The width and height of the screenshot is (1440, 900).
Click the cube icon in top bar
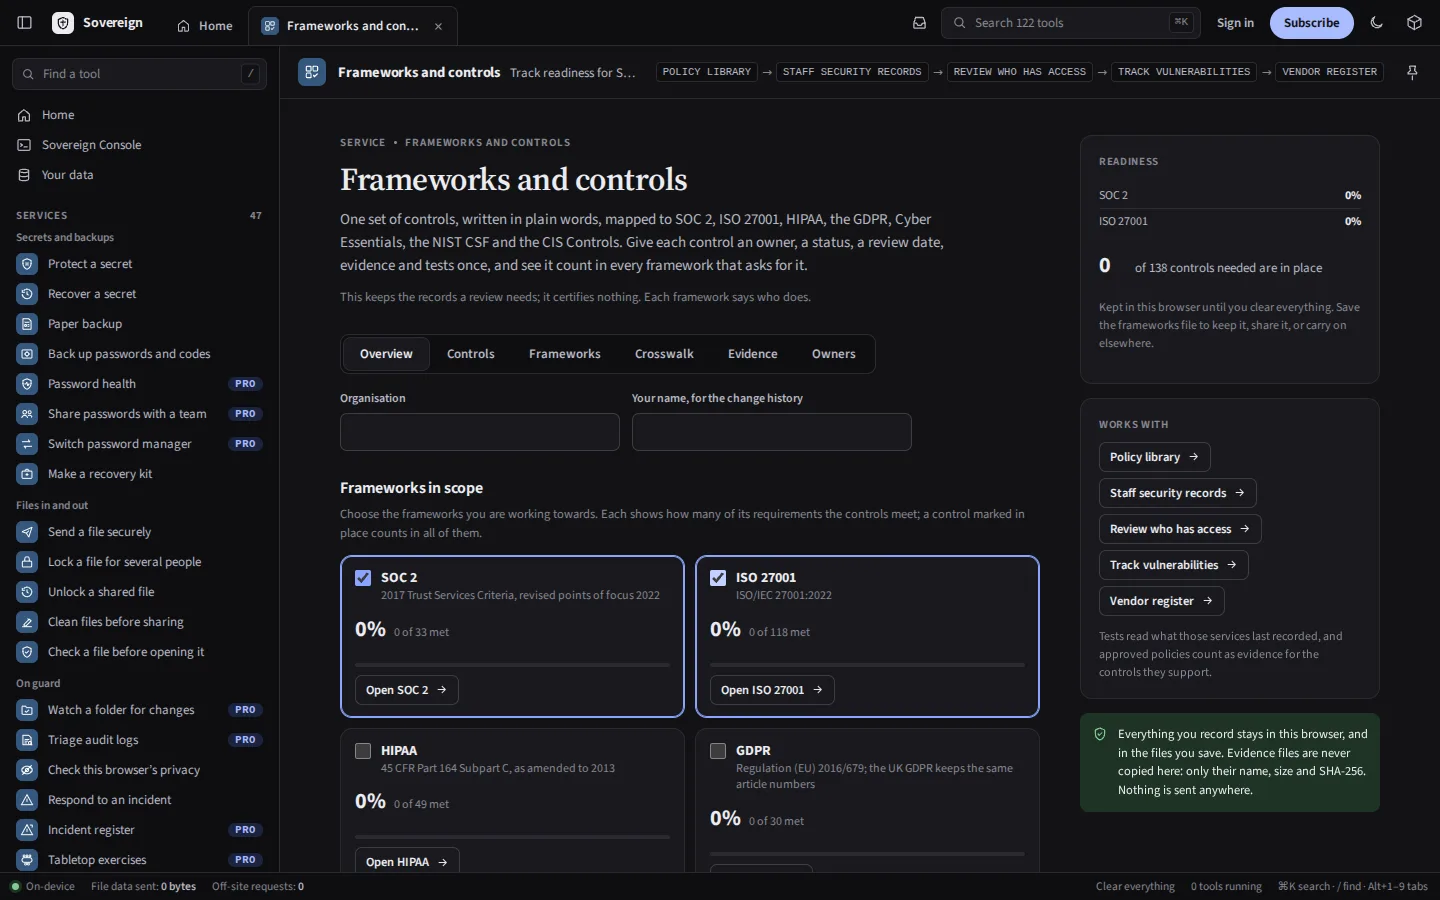pyautogui.click(x=1414, y=23)
